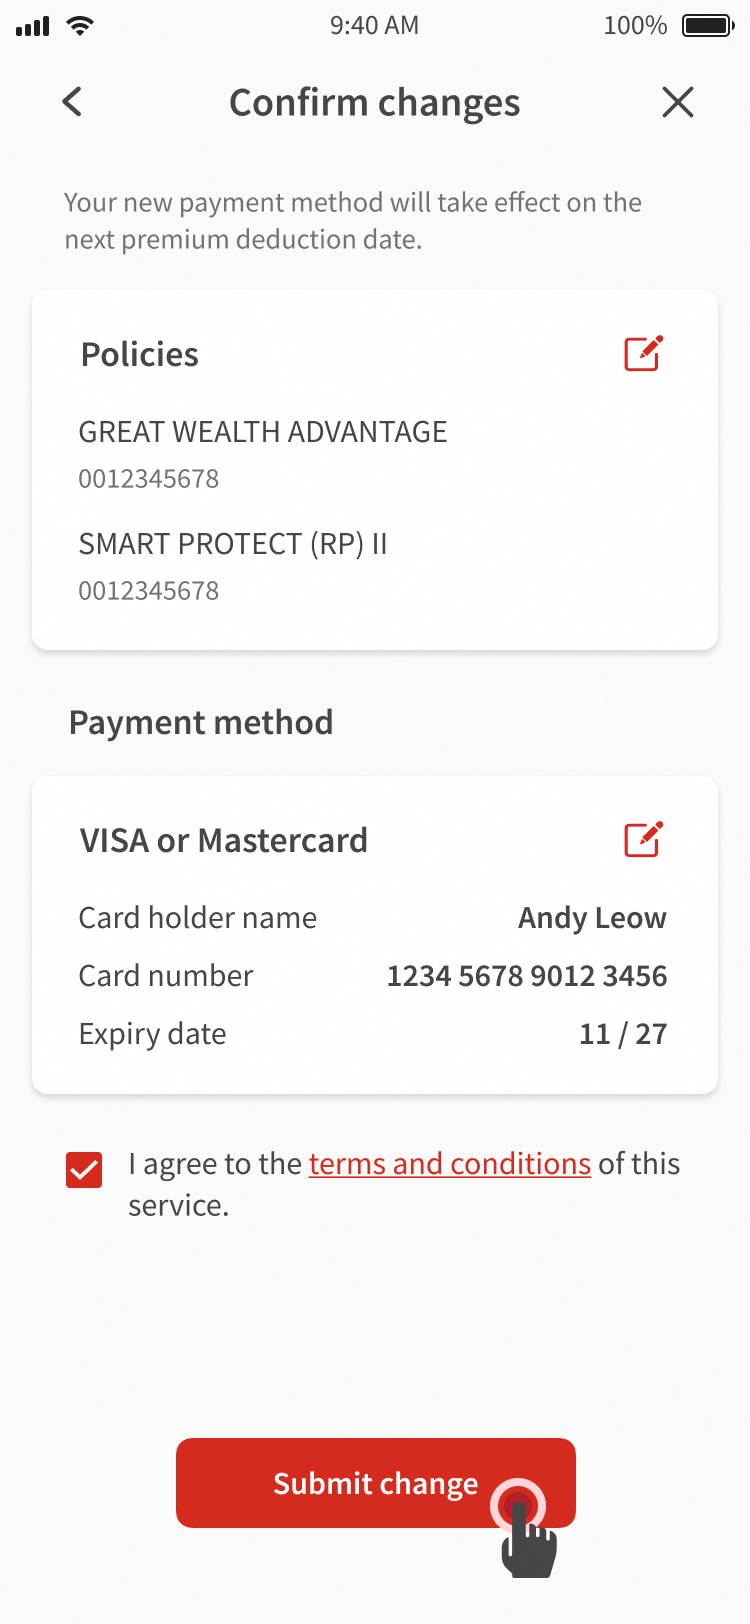Tap the back arrow icon
Viewport: 750px width, 1624px height.
[x=72, y=102]
